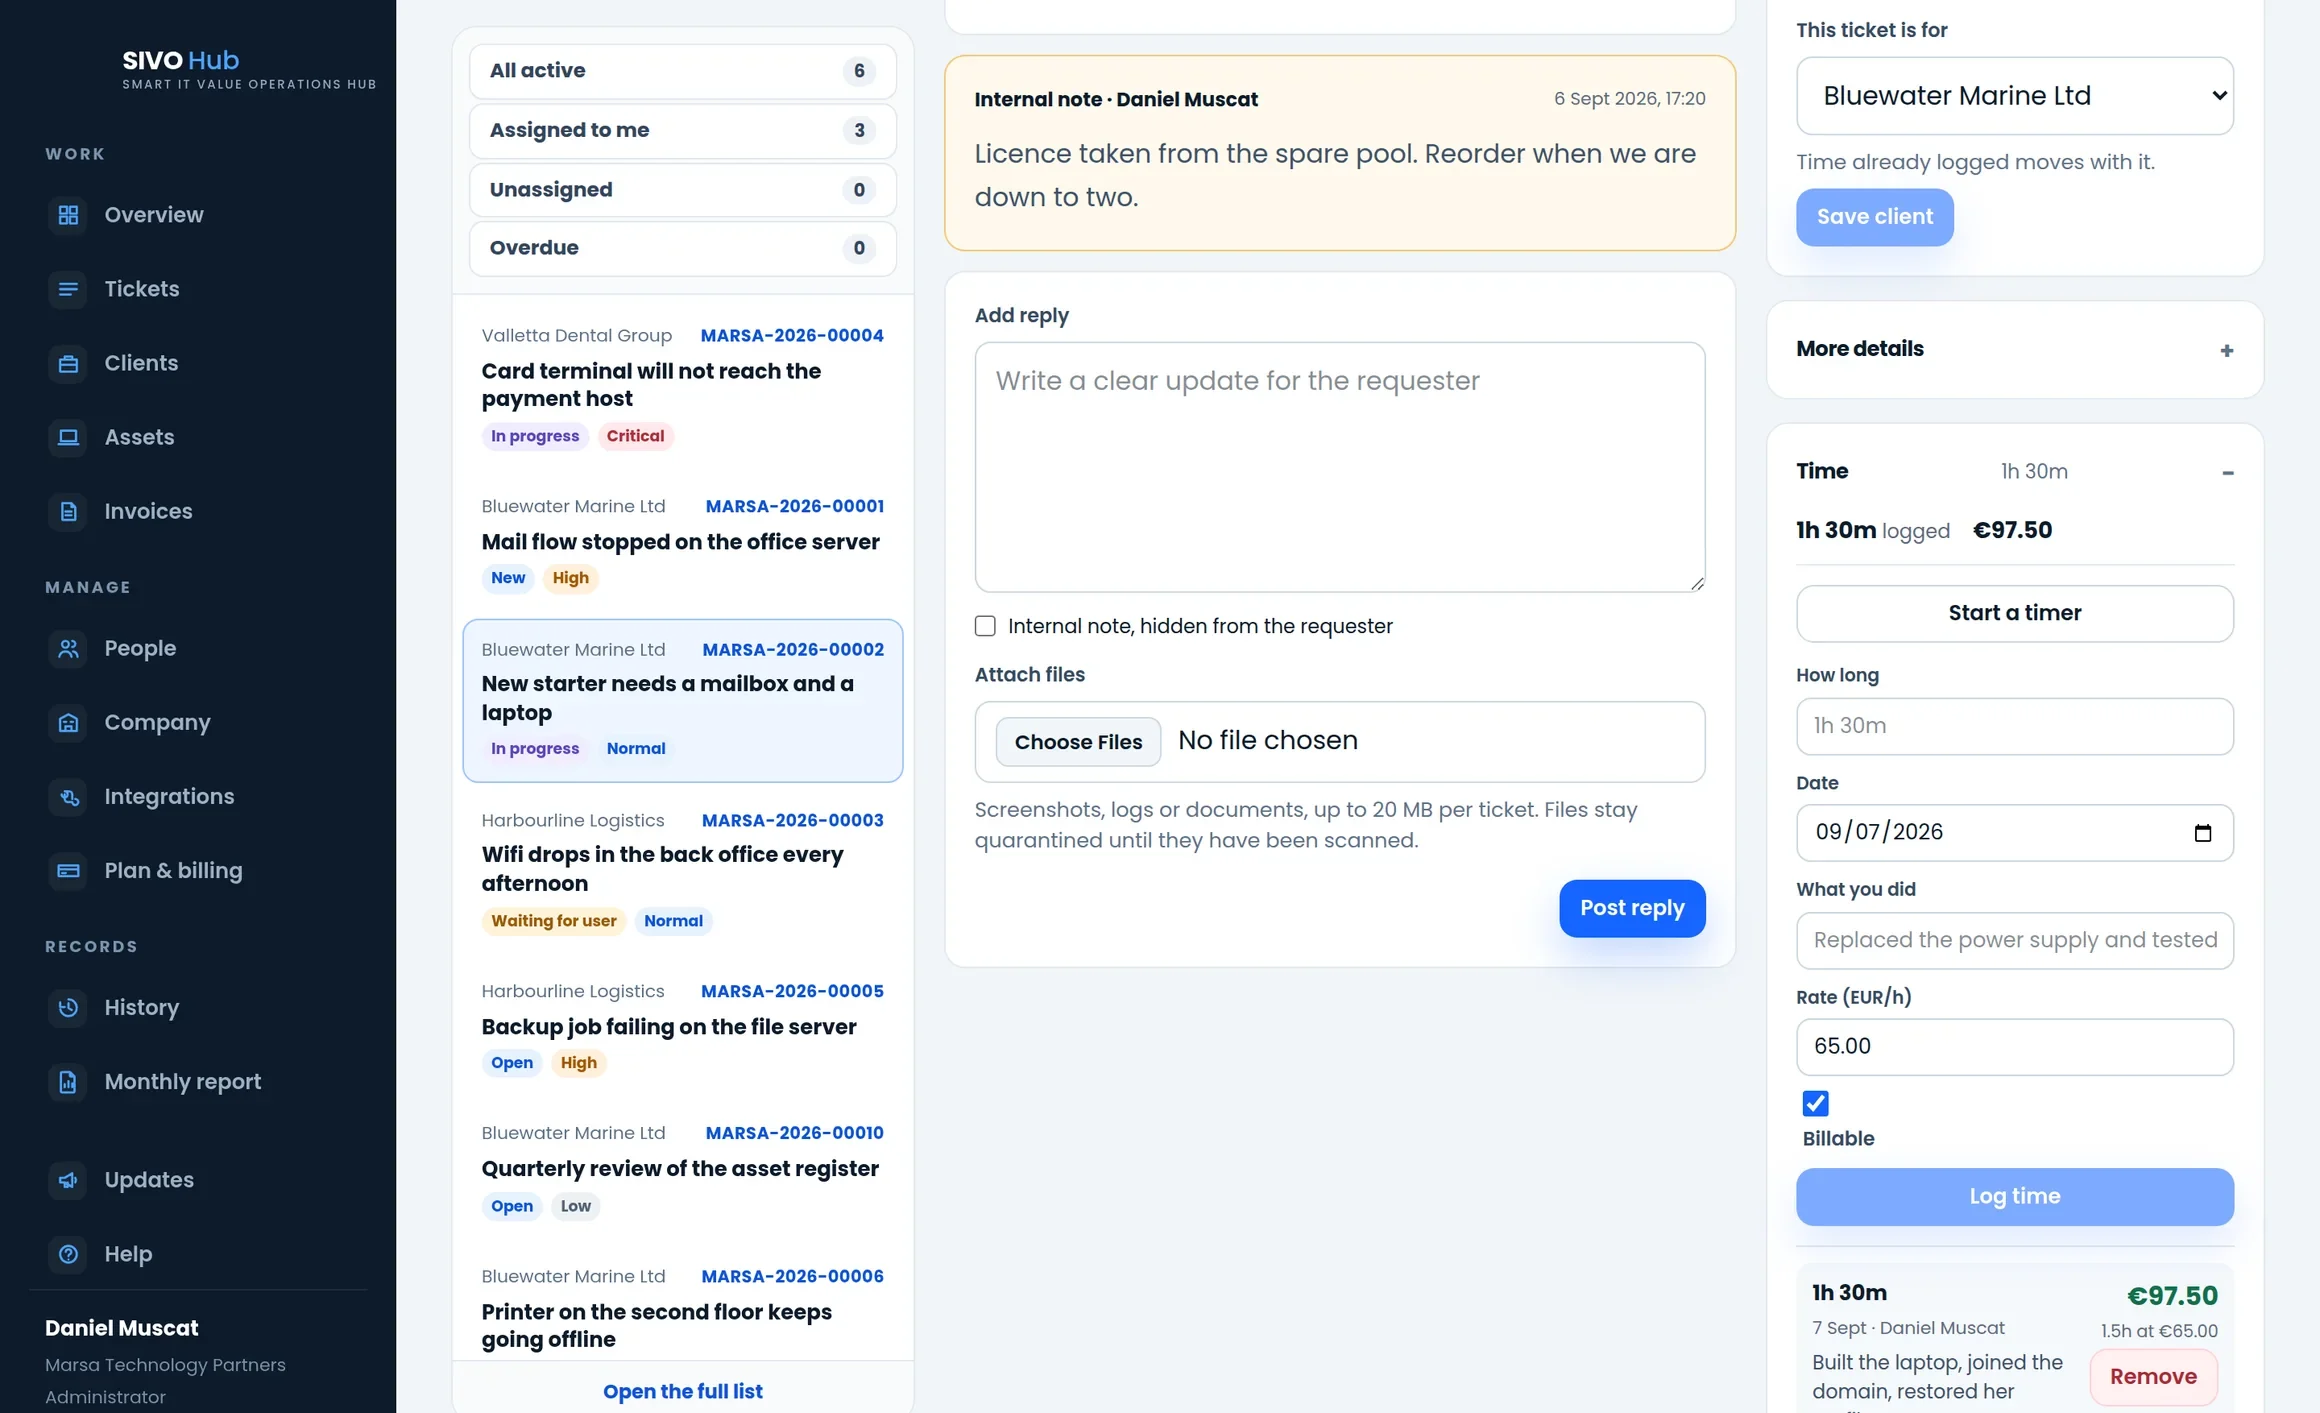Switch to the Overdue filter
This screenshot has width=2320, height=1413.
point(682,248)
